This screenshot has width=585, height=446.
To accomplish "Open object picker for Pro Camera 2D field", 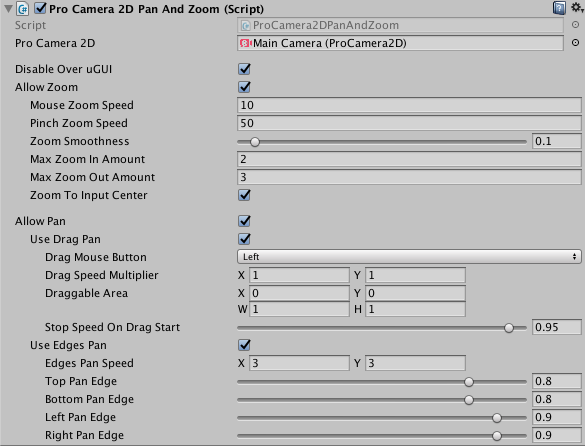I will point(576,43).
